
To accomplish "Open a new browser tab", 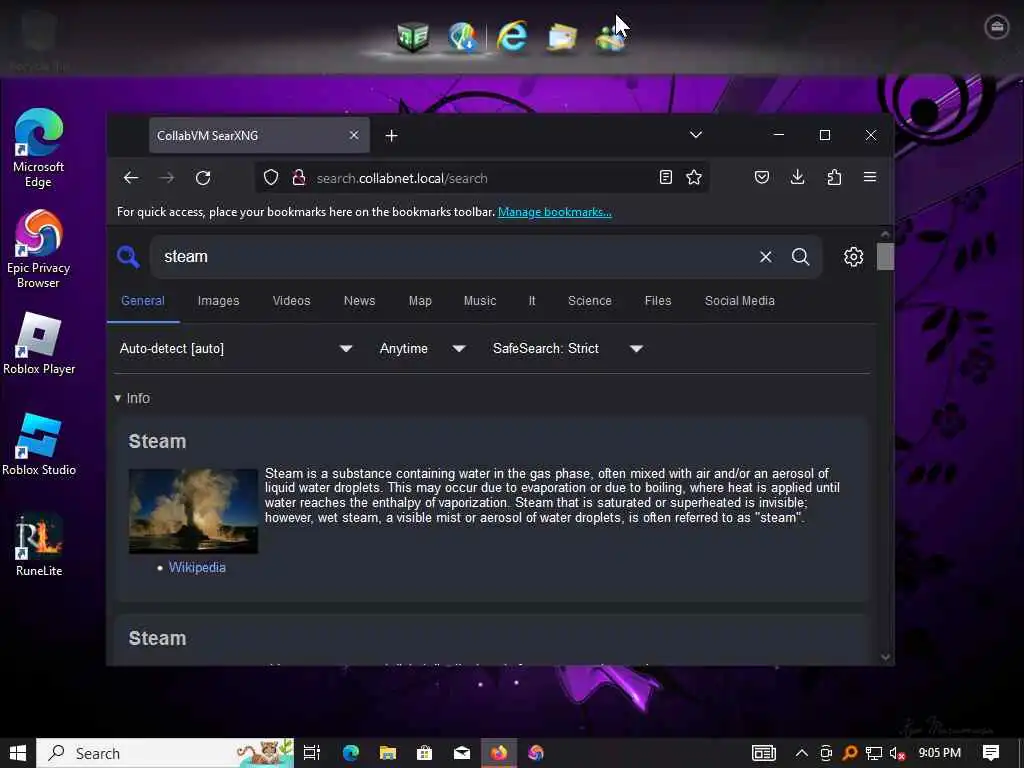I will pyautogui.click(x=391, y=135).
